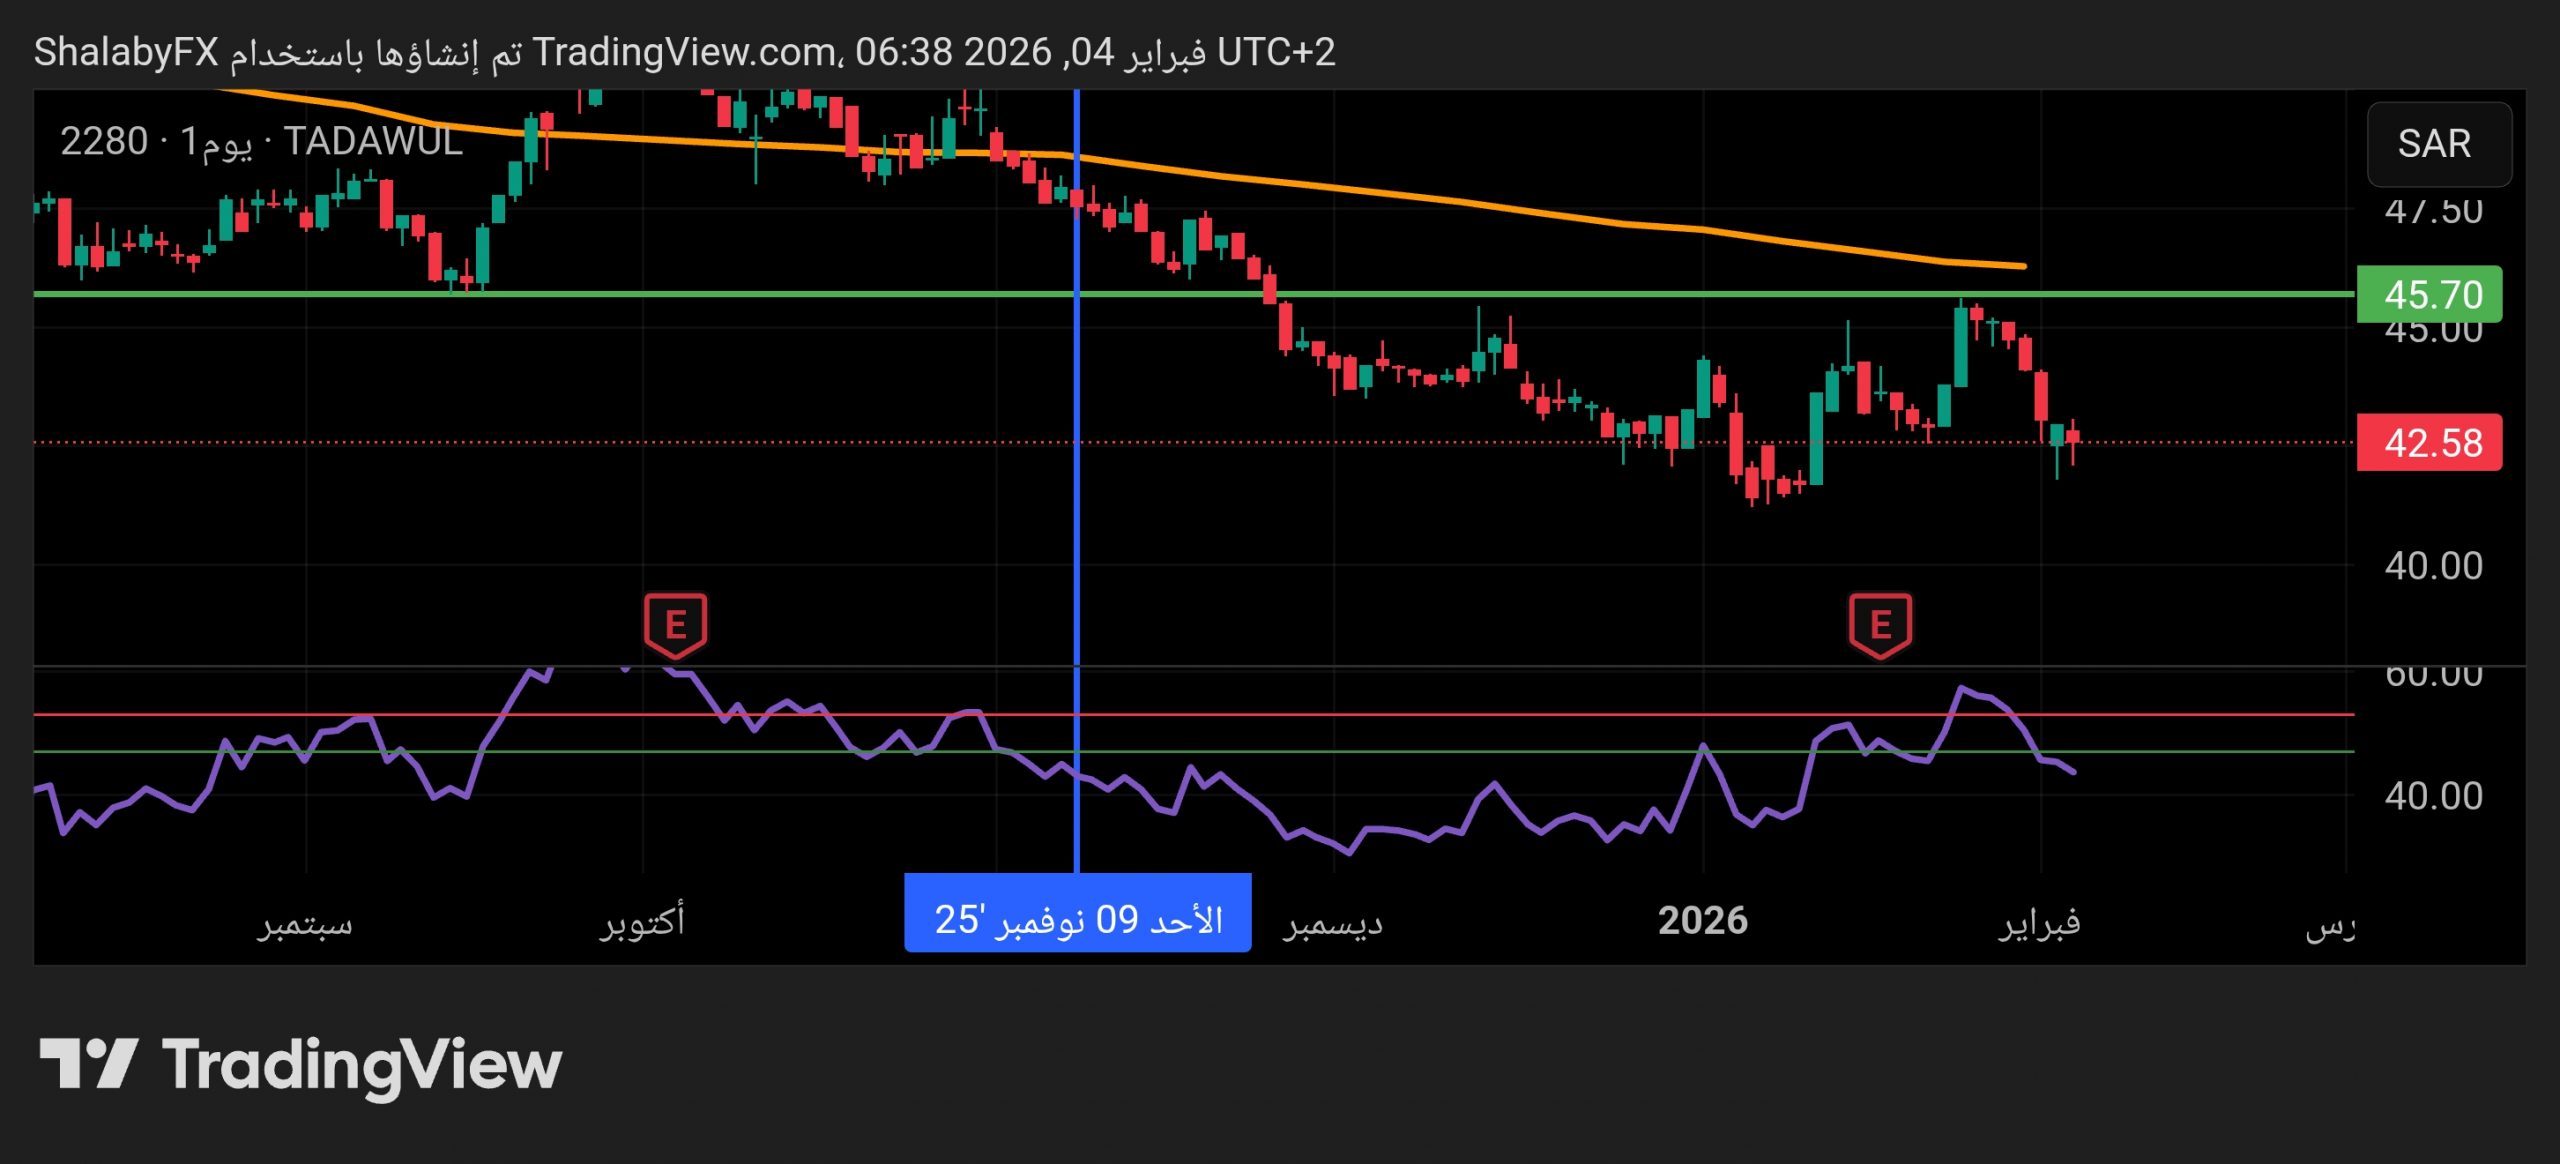Click the October earnings E marker
This screenshot has height=1164, width=2560.
pyautogui.click(x=675, y=625)
